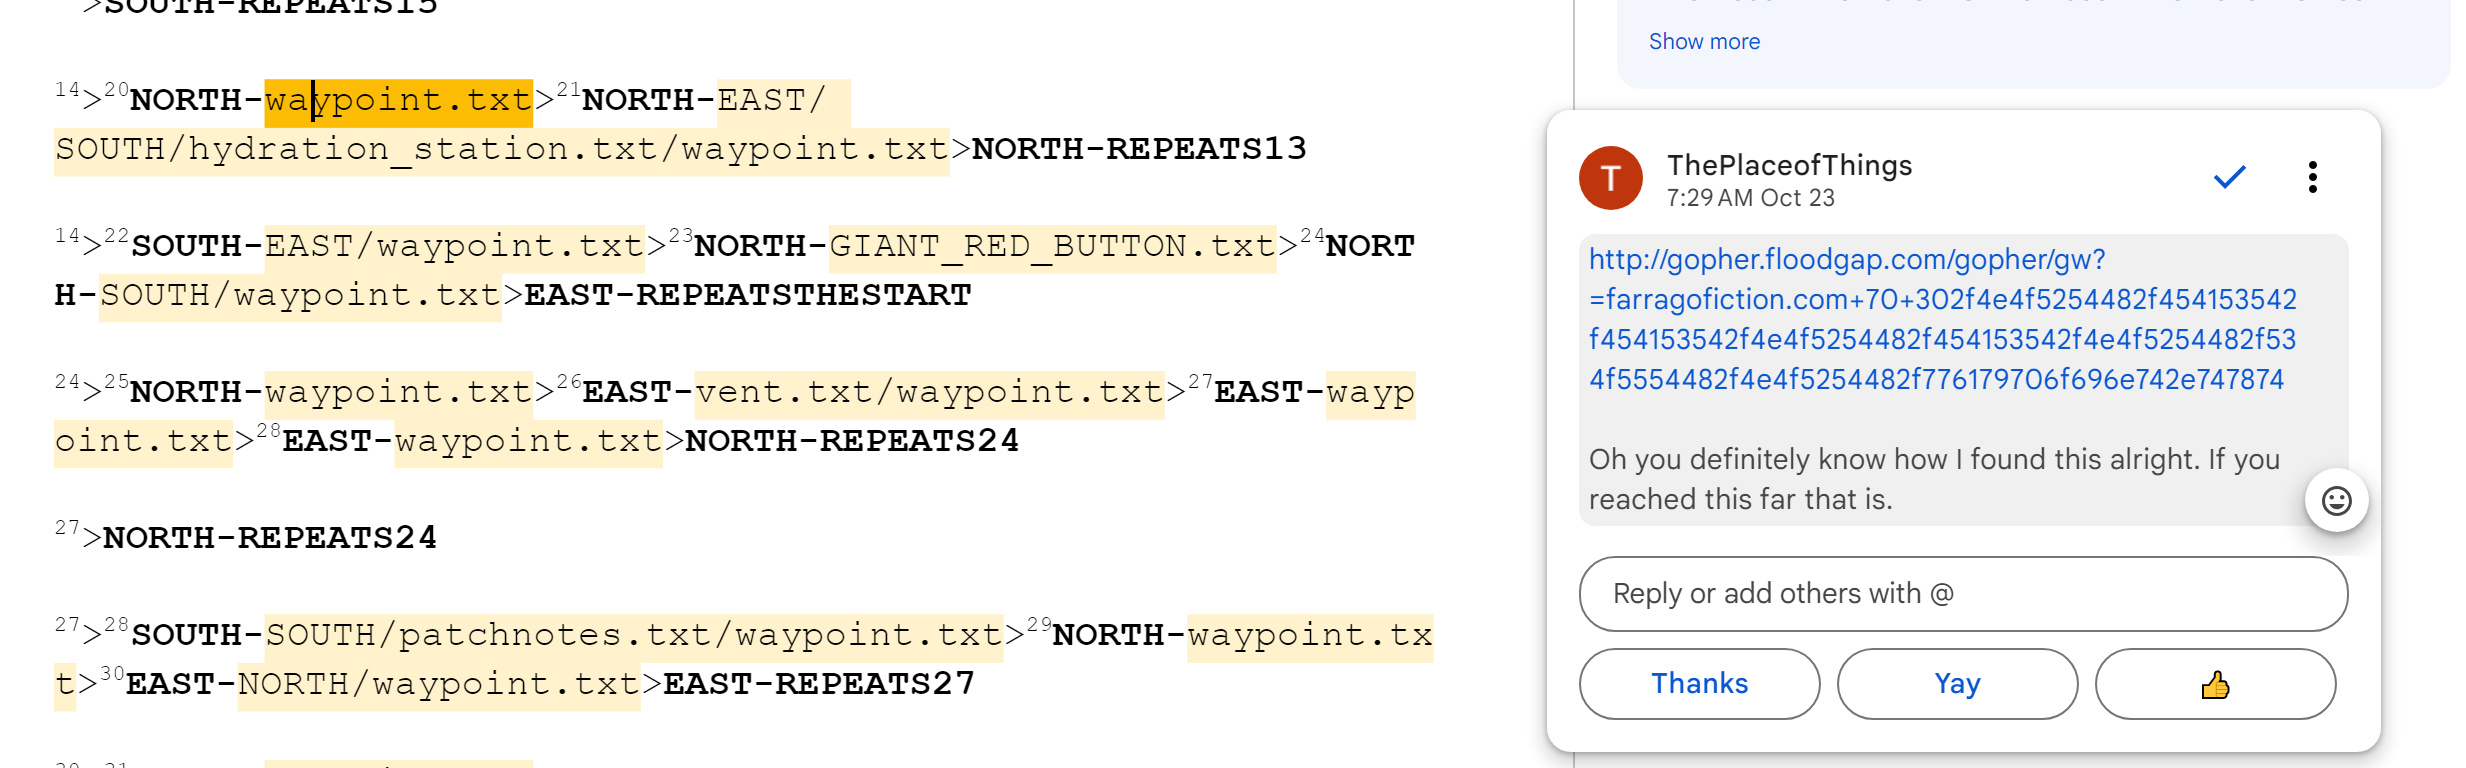Click ThePlaceofThings red avatar icon
This screenshot has width=2466, height=768.
pyautogui.click(x=1610, y=178)
